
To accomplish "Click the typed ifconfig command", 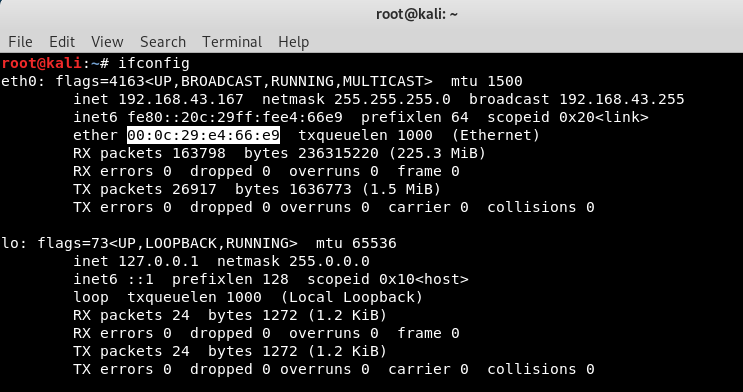I will (x=154, y=63).
